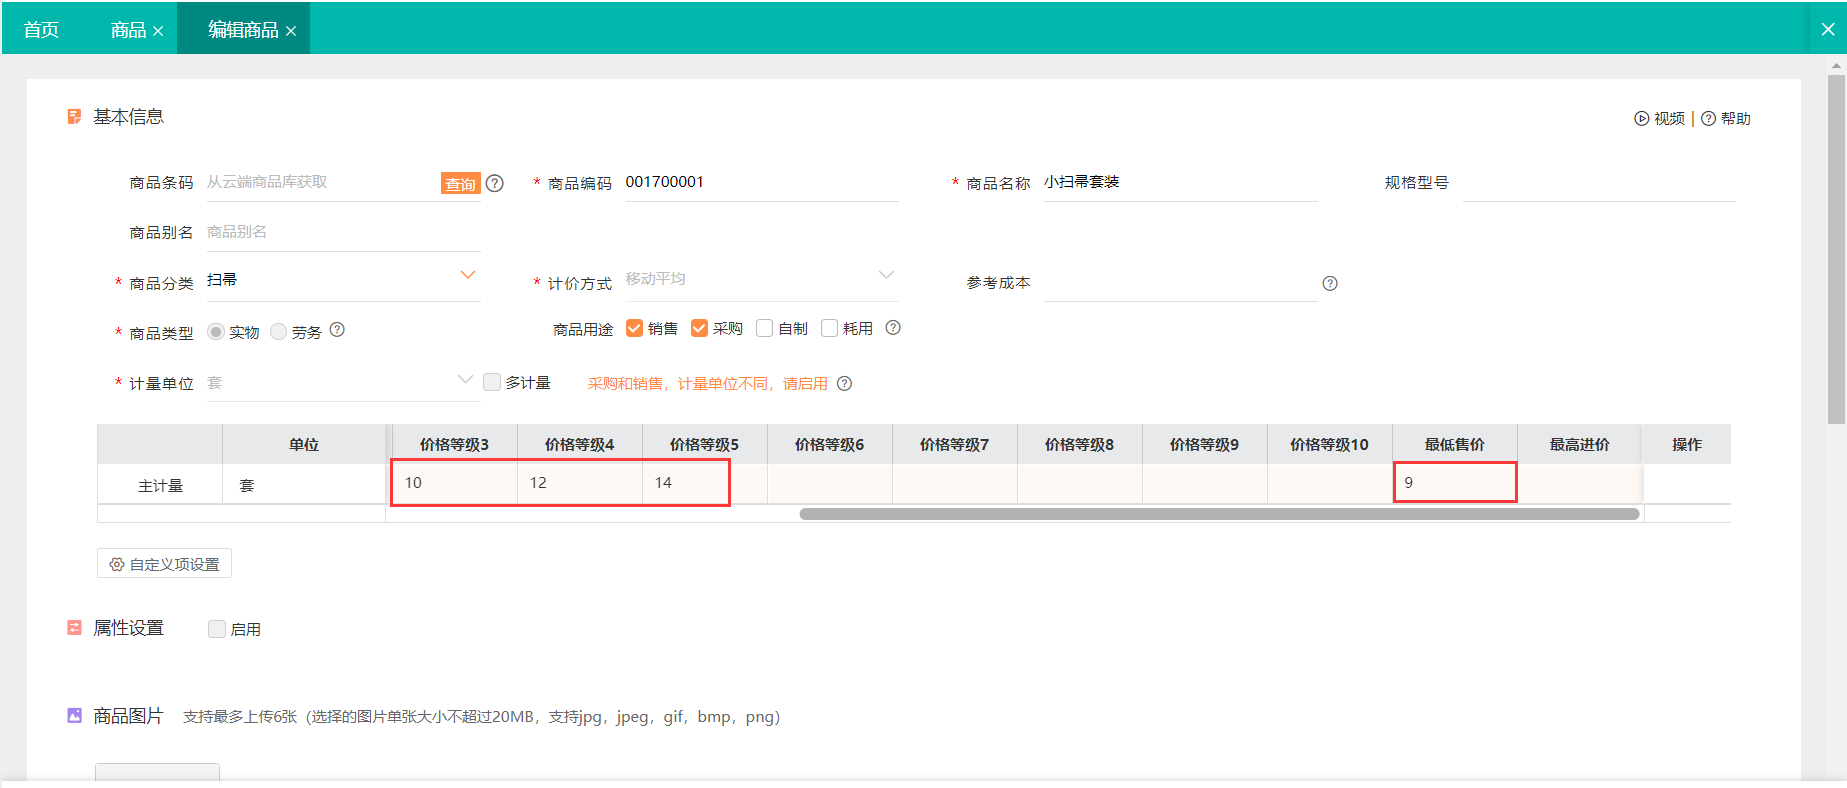Open 自定义项设置 button

pos(164,563)
